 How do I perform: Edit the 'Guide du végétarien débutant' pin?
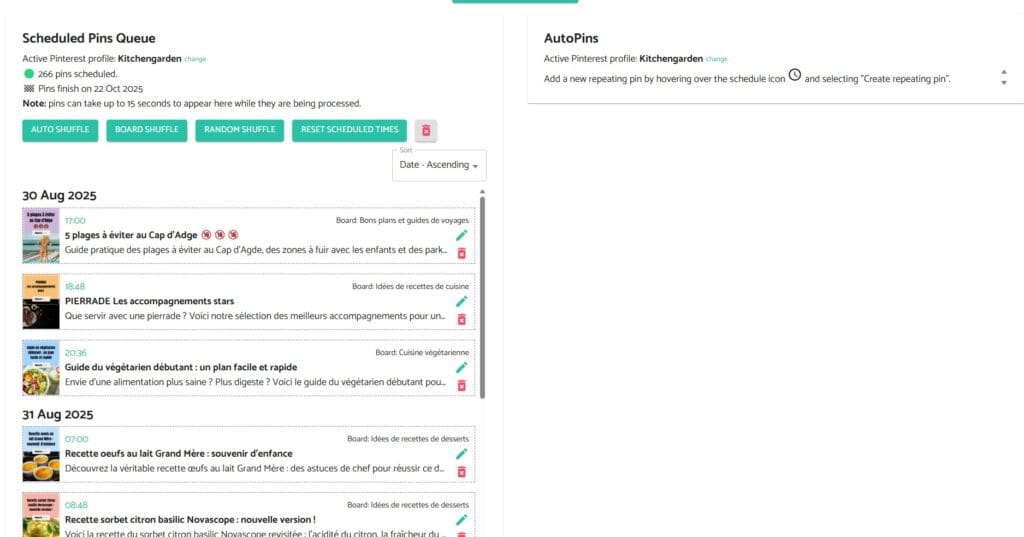461,367
